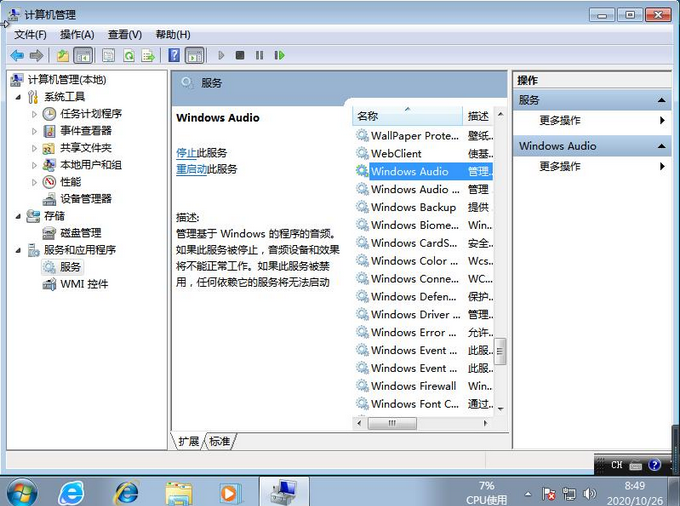Click the vertical scrollbar thumb in services list

pos(500,352)
